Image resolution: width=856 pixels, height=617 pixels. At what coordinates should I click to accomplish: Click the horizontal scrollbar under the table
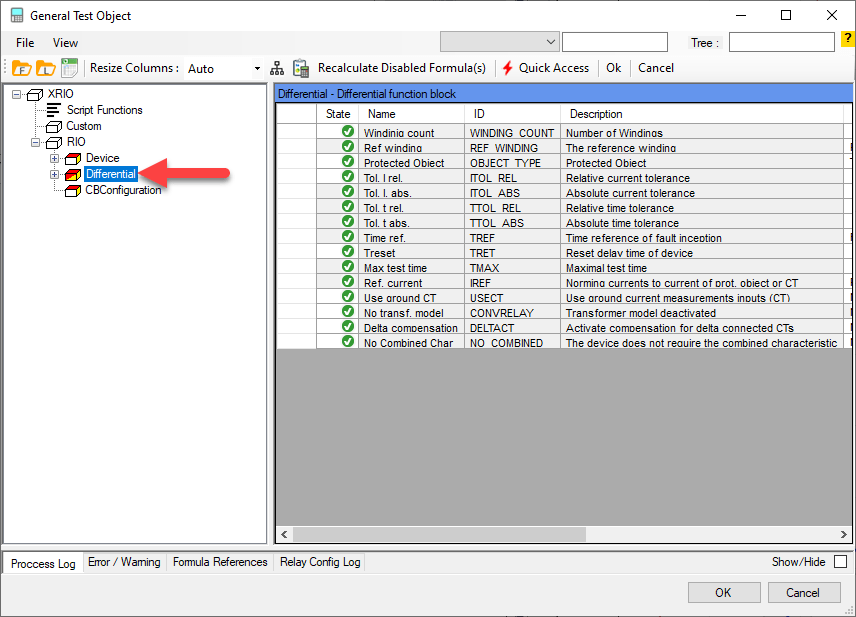point(560,535)
